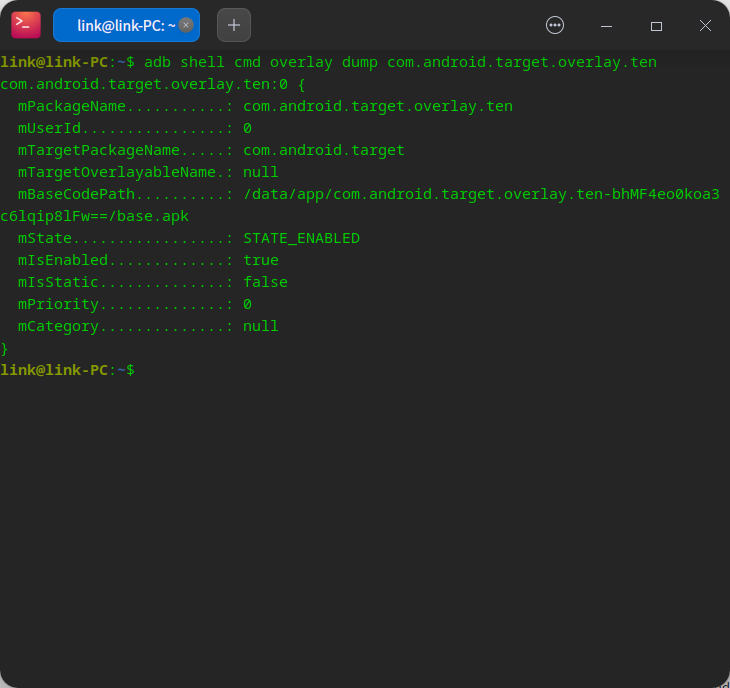730x688 pixels.
Task: Click the red terminal app icon
Action: pos(26,25)
